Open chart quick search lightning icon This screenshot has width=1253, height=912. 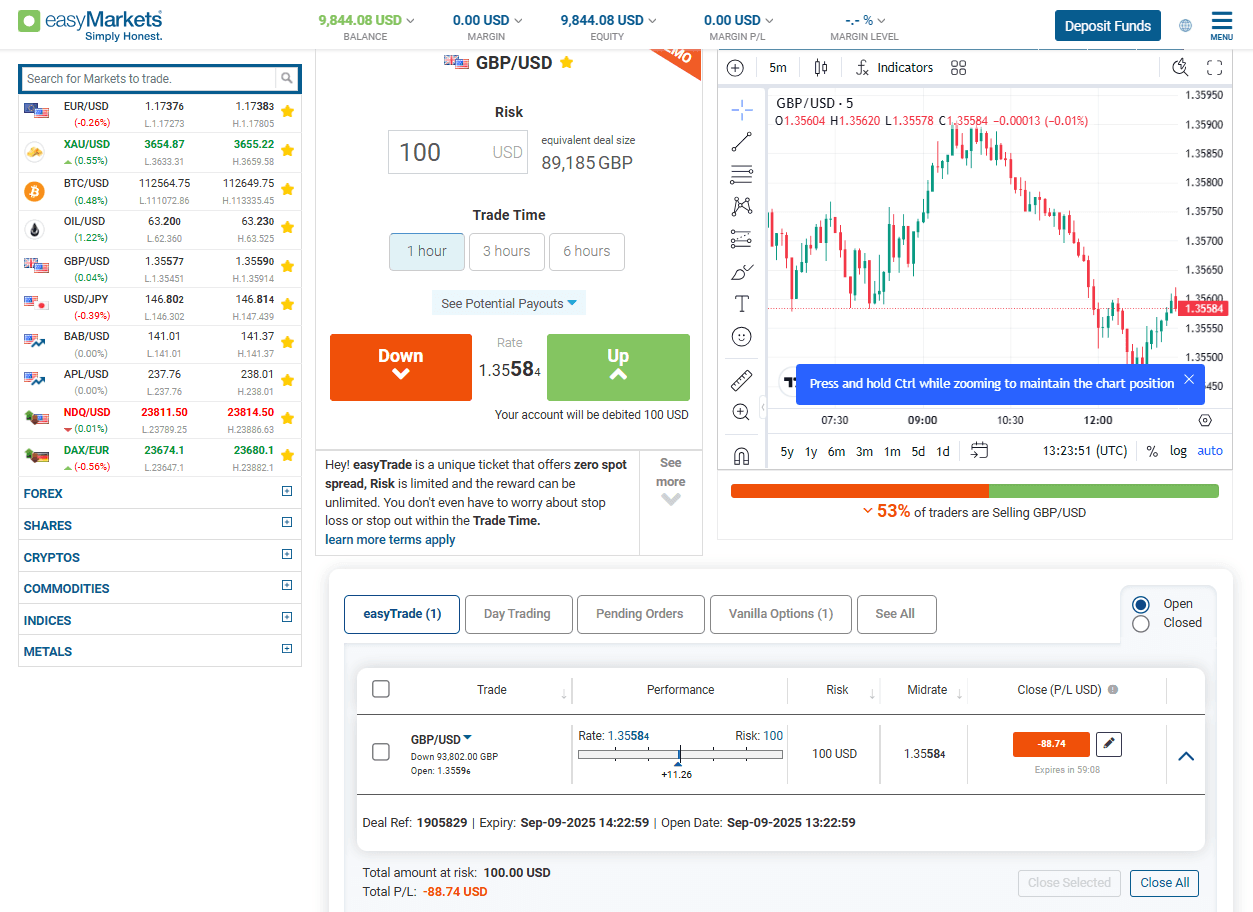tap(1180, 68)
